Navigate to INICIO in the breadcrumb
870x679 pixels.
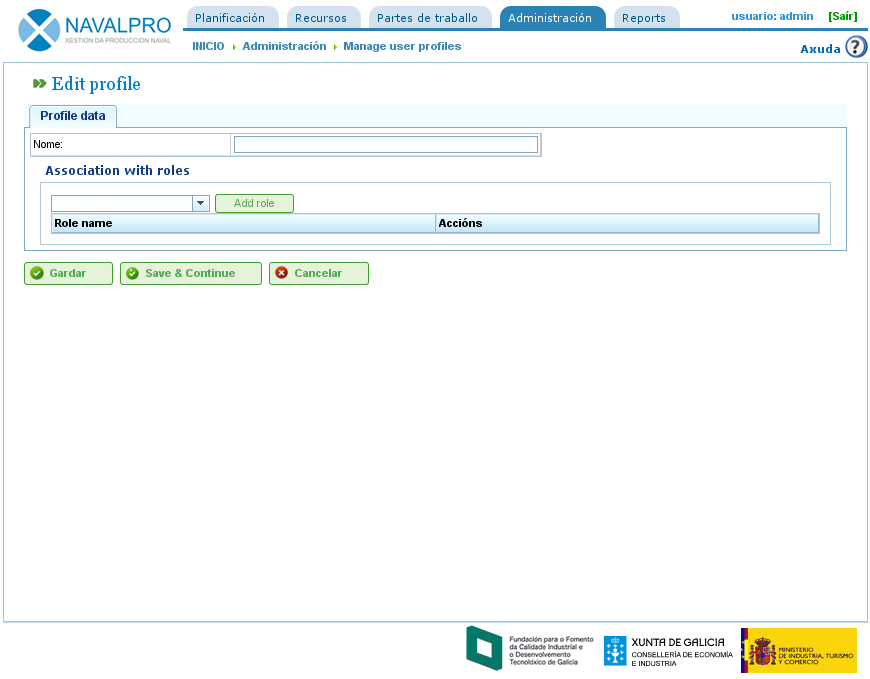[208, 47]
